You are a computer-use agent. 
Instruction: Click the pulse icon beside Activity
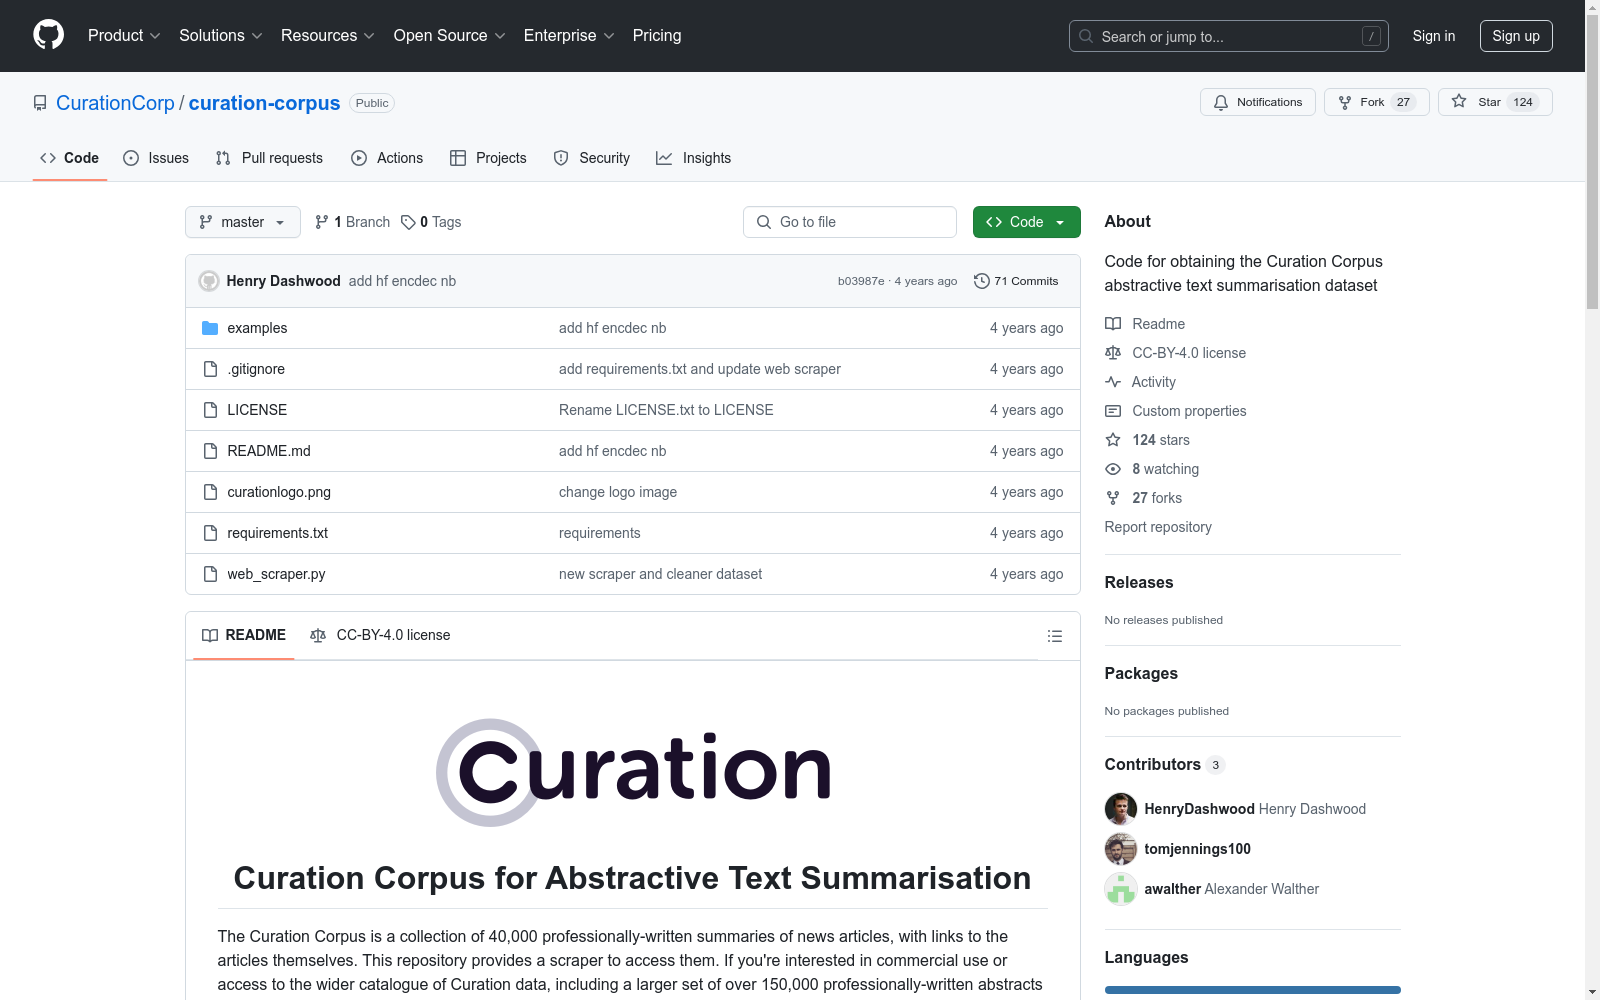(1113, 382)
